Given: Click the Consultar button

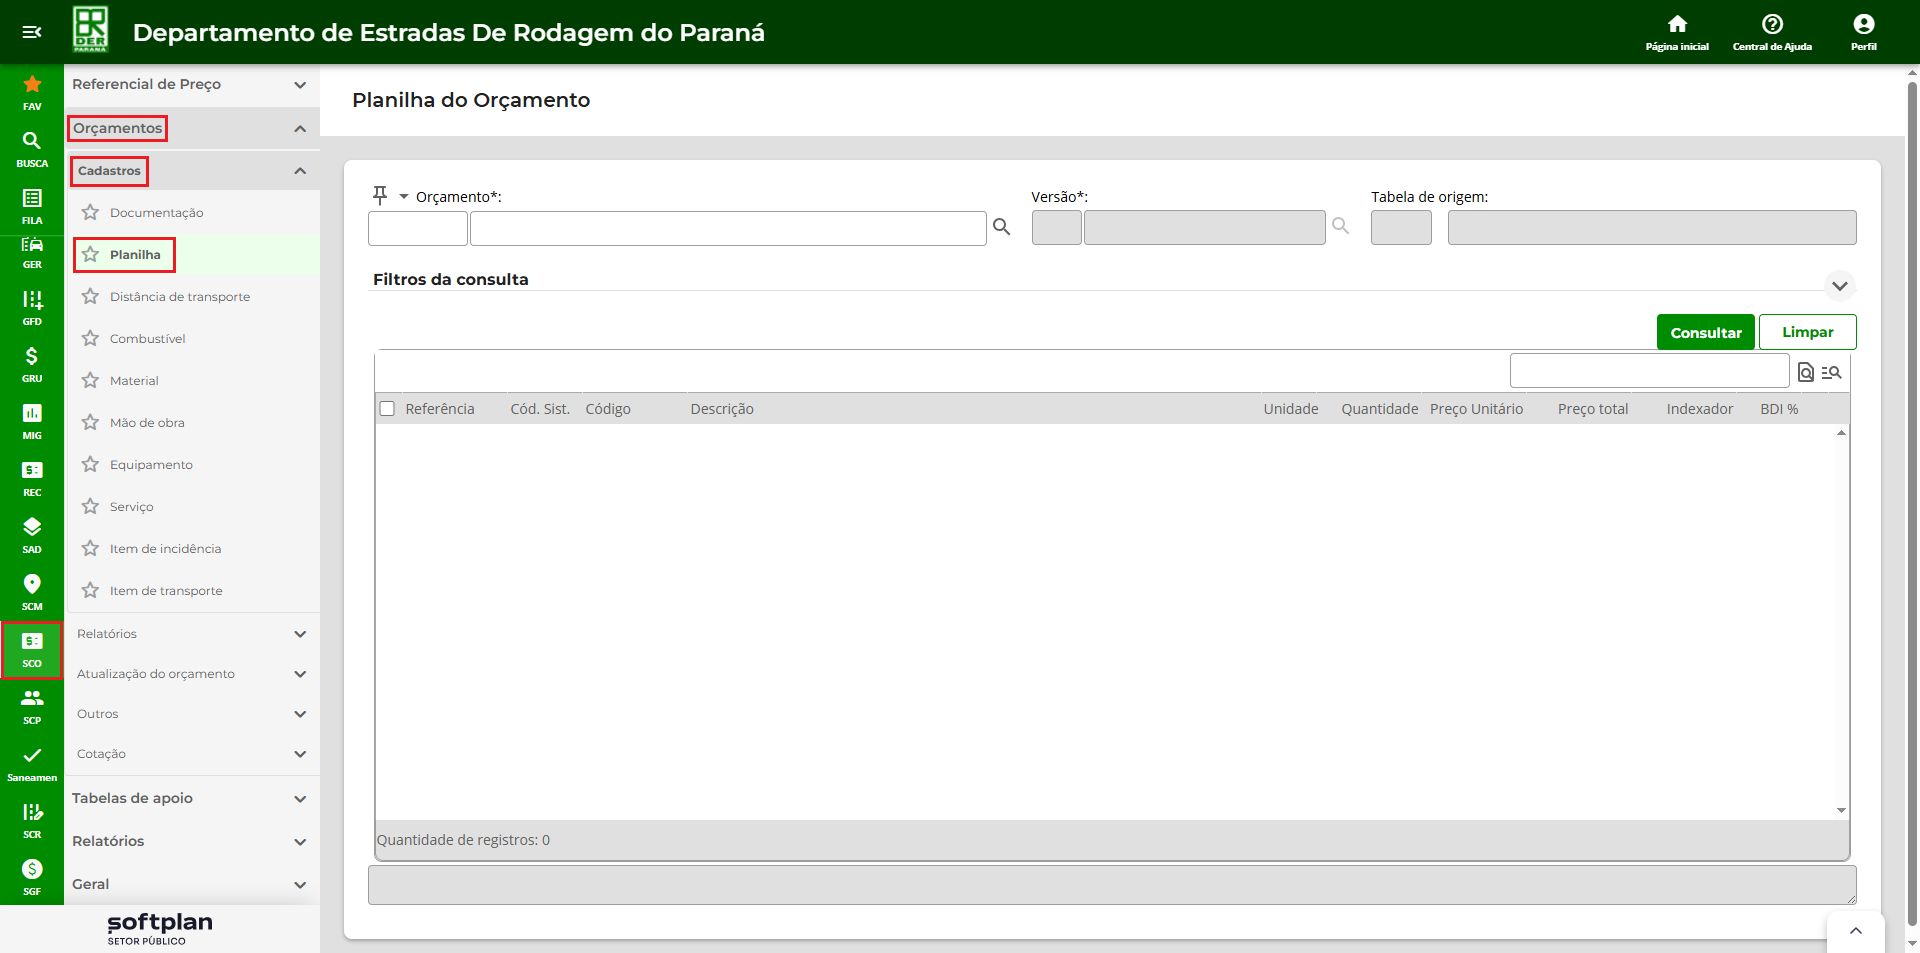Looking at the screenshot, I should point(1705,332).
